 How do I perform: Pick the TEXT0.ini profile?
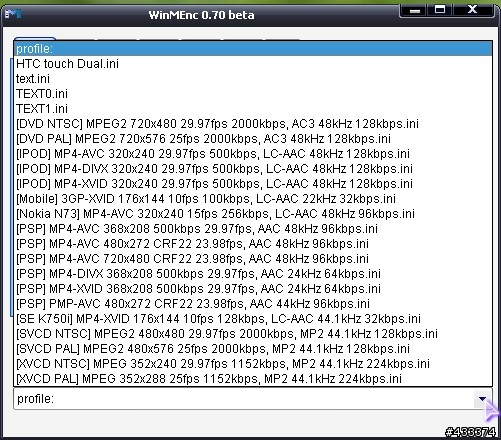[x=253, y=94]
